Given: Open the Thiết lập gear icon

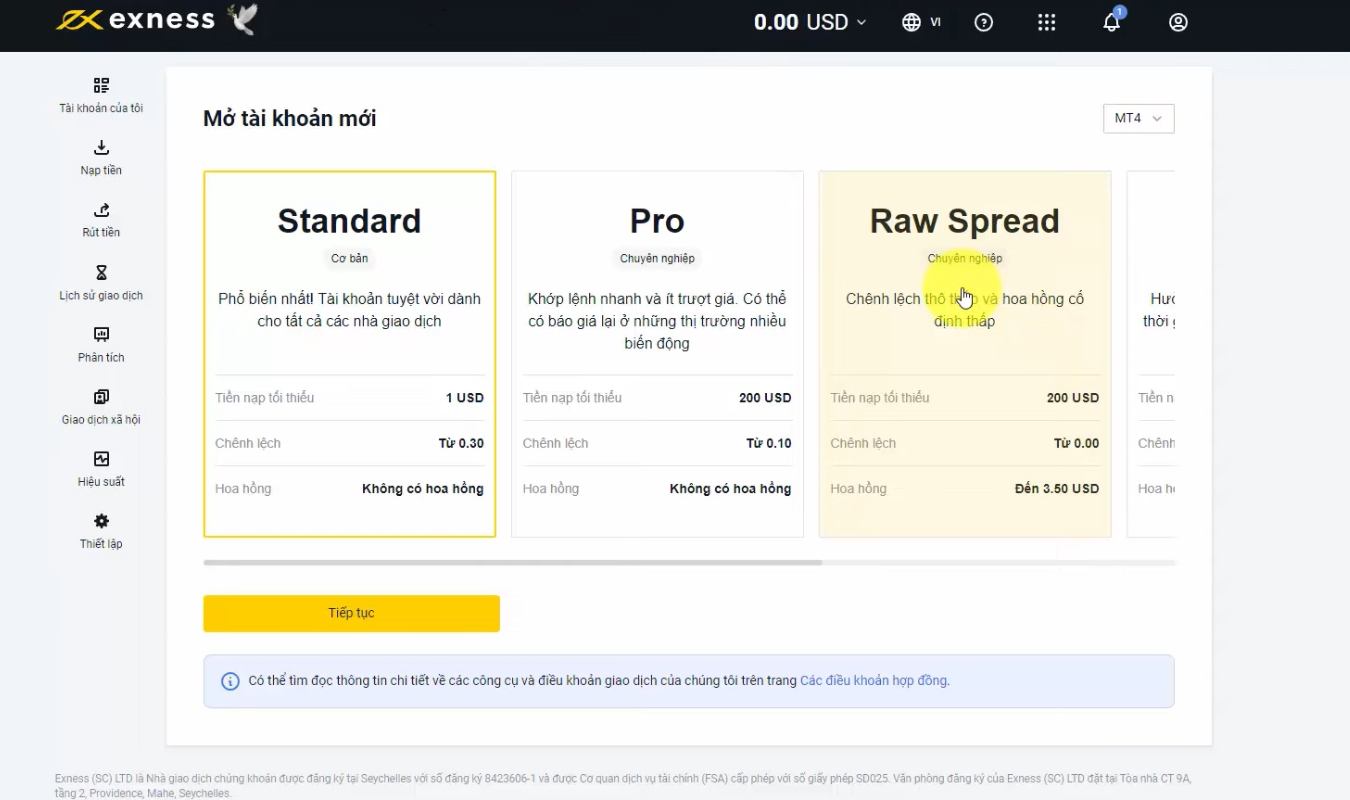Looking at the screenshot, I should click(101, 521).
